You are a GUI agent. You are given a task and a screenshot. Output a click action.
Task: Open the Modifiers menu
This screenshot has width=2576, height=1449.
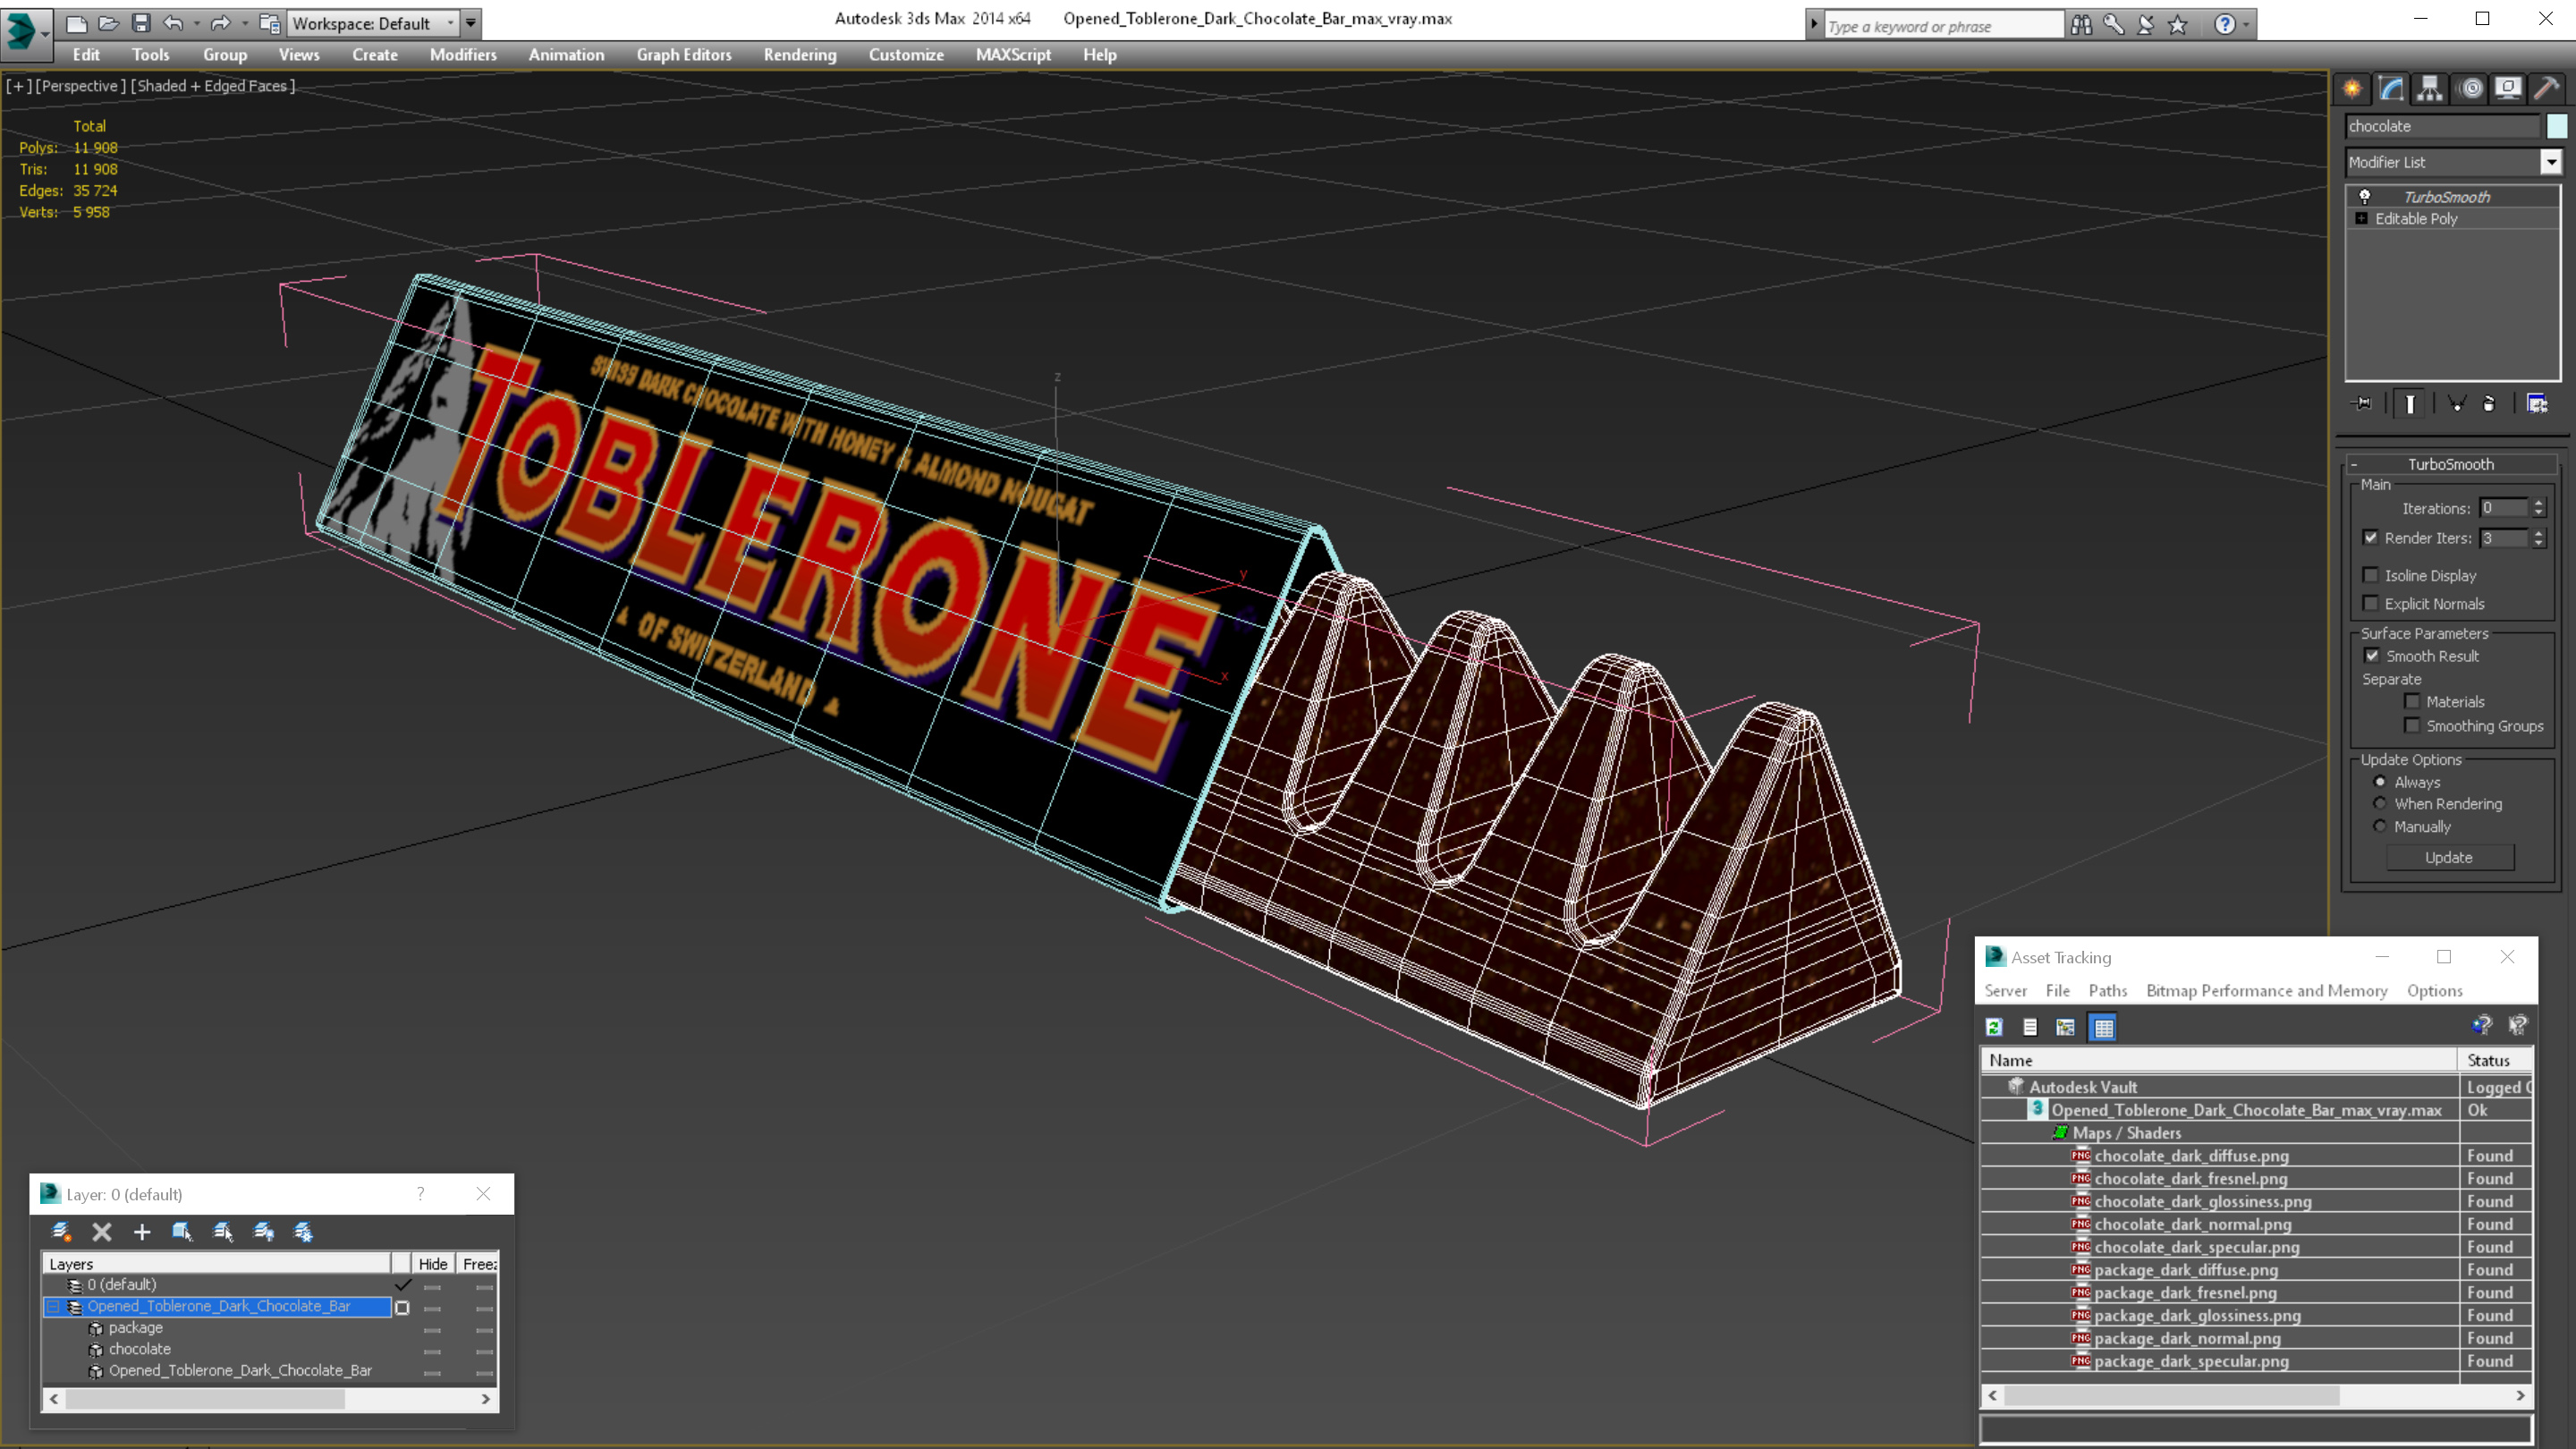463,55
